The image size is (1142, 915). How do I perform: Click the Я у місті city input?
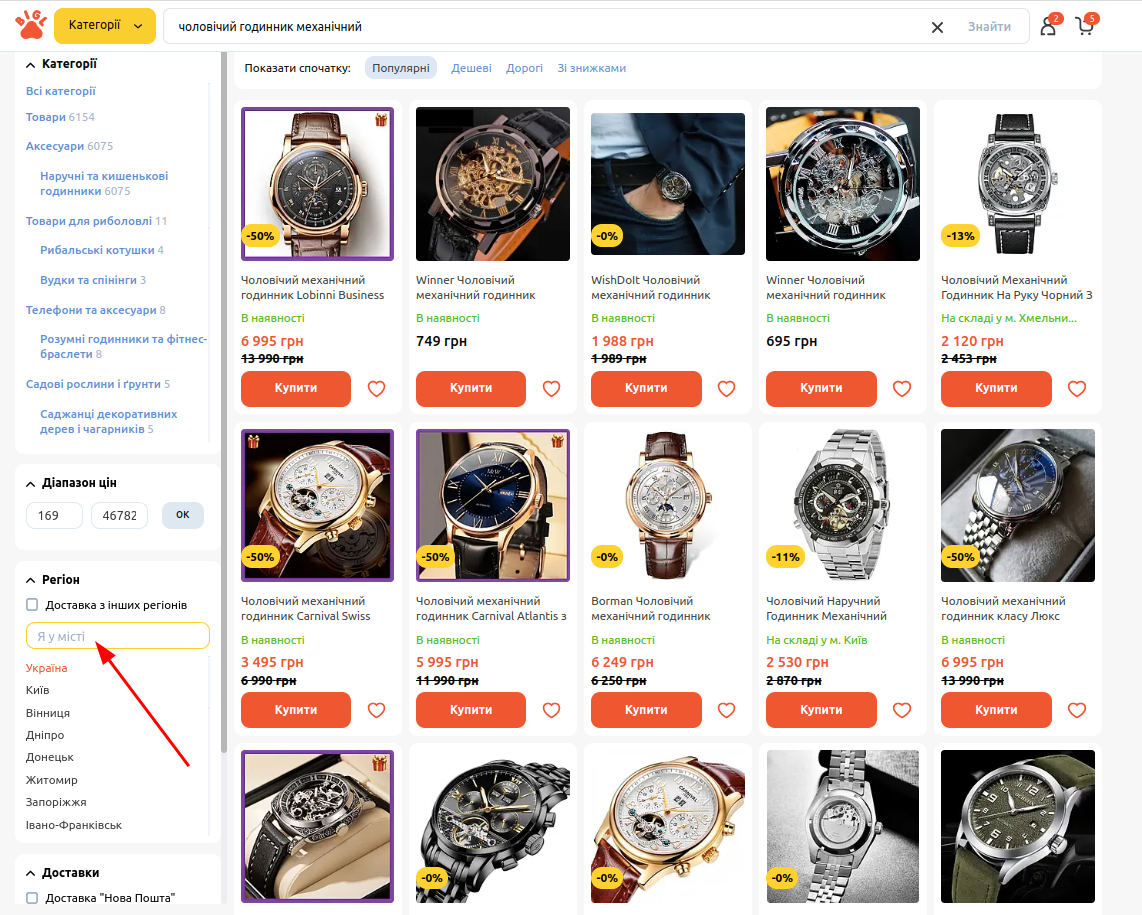(118, 636)
